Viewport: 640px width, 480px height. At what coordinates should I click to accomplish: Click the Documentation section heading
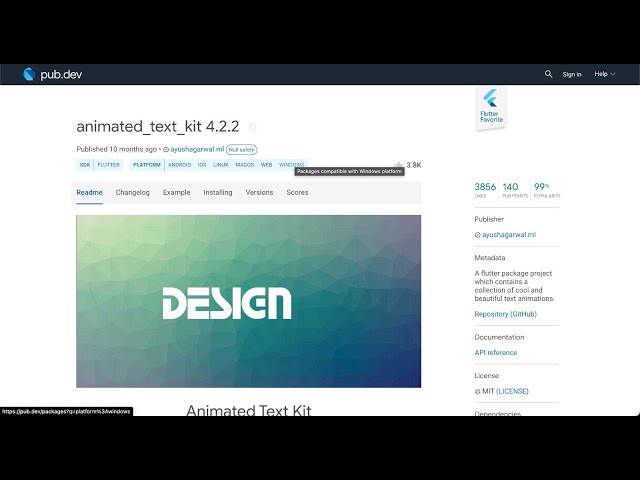(499, 337)
